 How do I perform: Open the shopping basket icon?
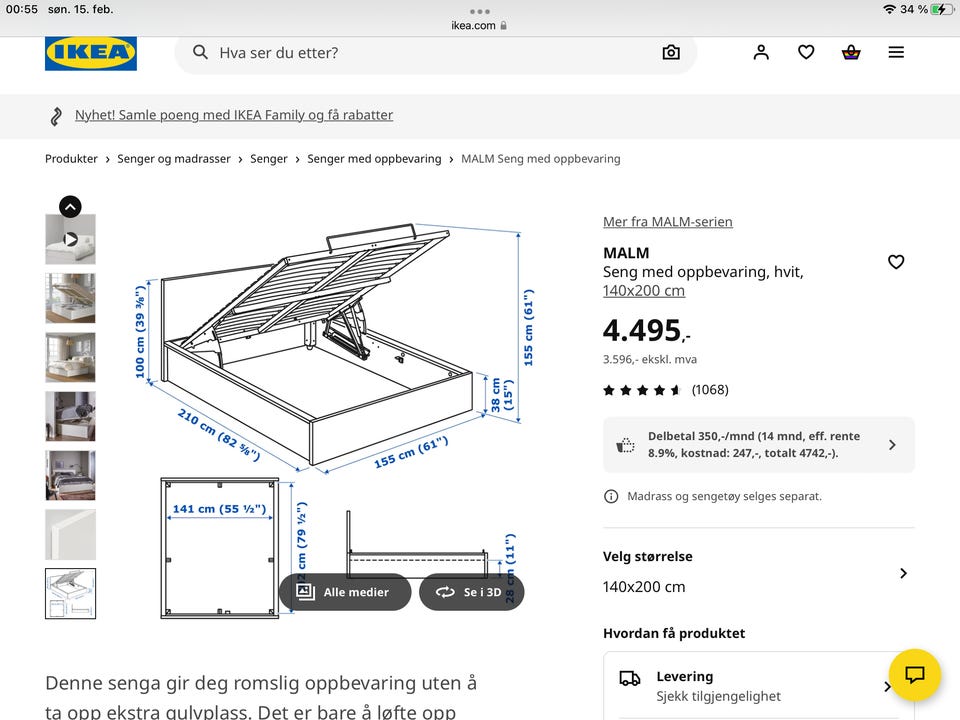tap(851, 53)
